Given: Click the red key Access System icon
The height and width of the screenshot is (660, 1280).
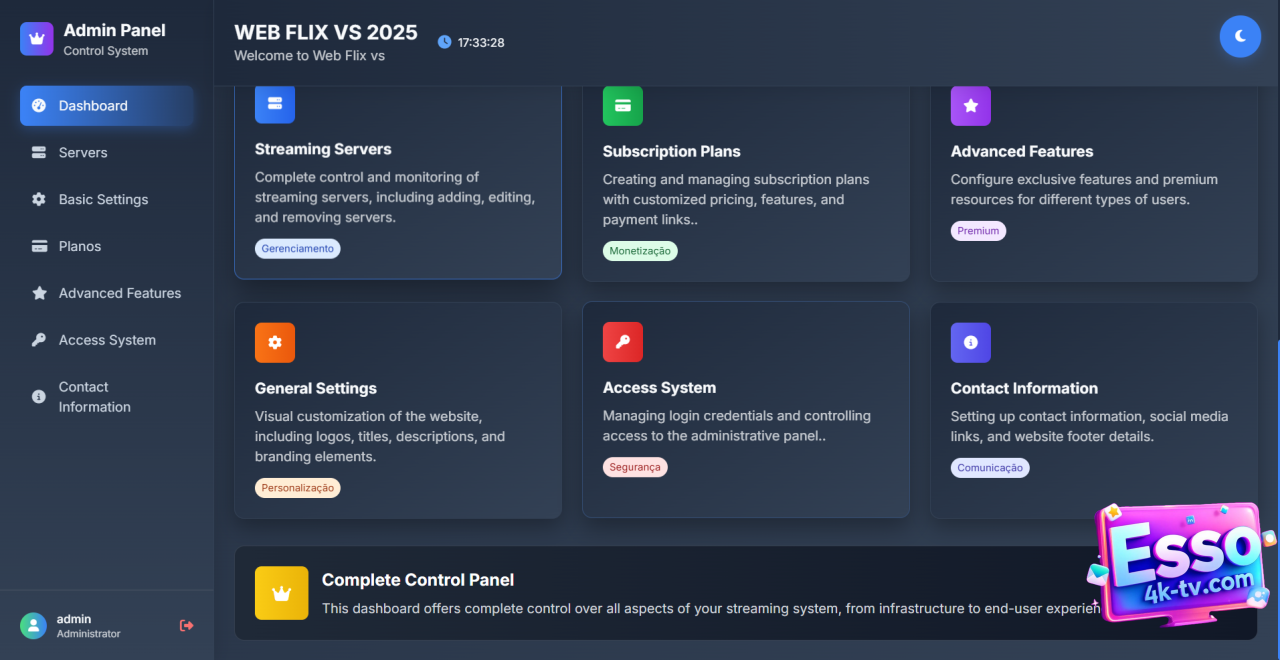Looking at the screenshot, I should pos(623,342).
